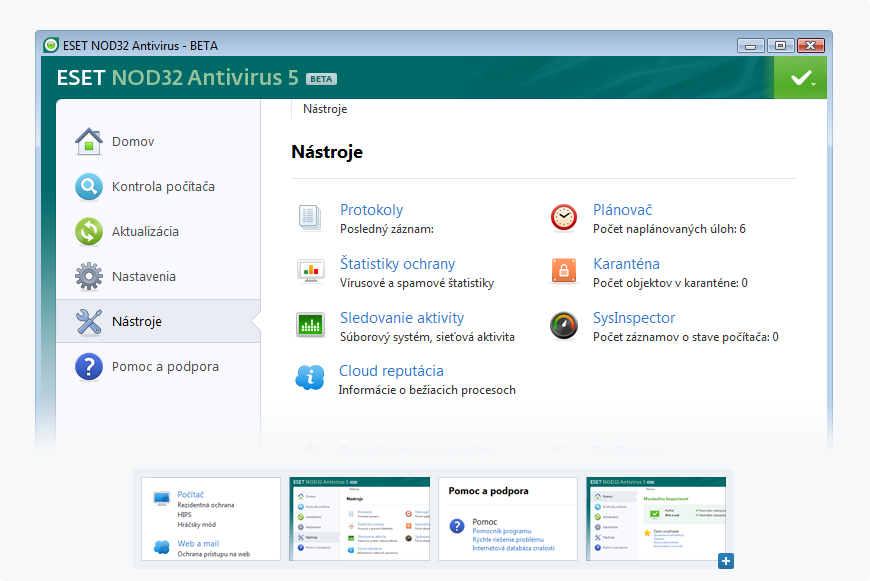Click the Karanténa orange lock icon
This screenshot has height=581, width=870.
click(x=564, y=271)
